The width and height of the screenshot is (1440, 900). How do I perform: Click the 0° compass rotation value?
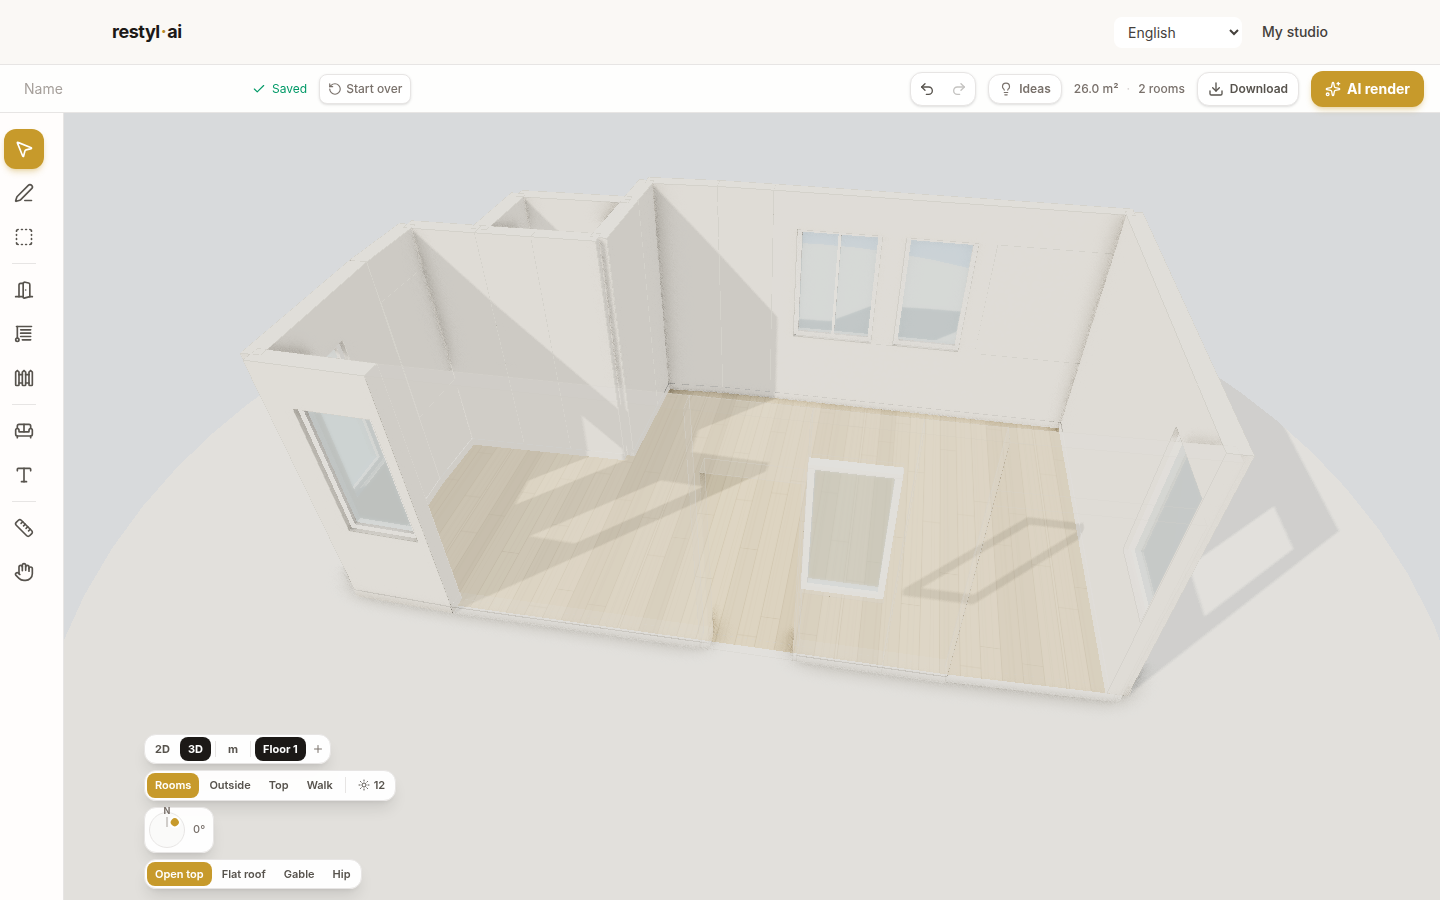click(199, 829)
